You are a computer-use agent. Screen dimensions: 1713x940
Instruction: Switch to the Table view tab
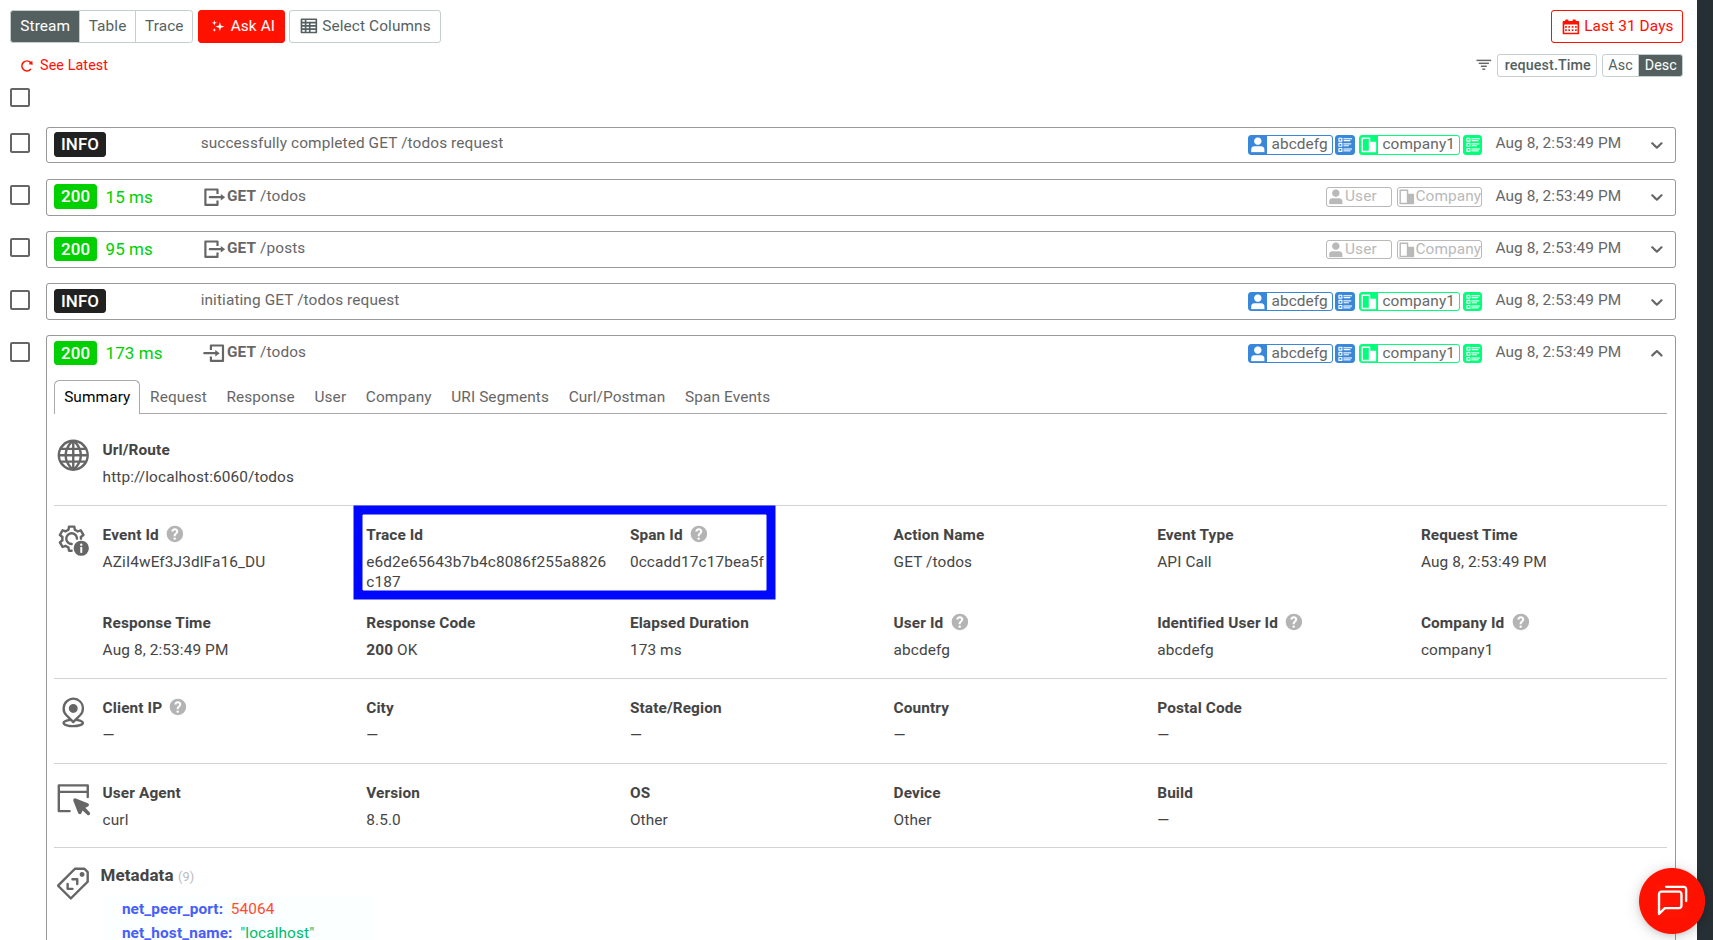(x=107, y=26)
